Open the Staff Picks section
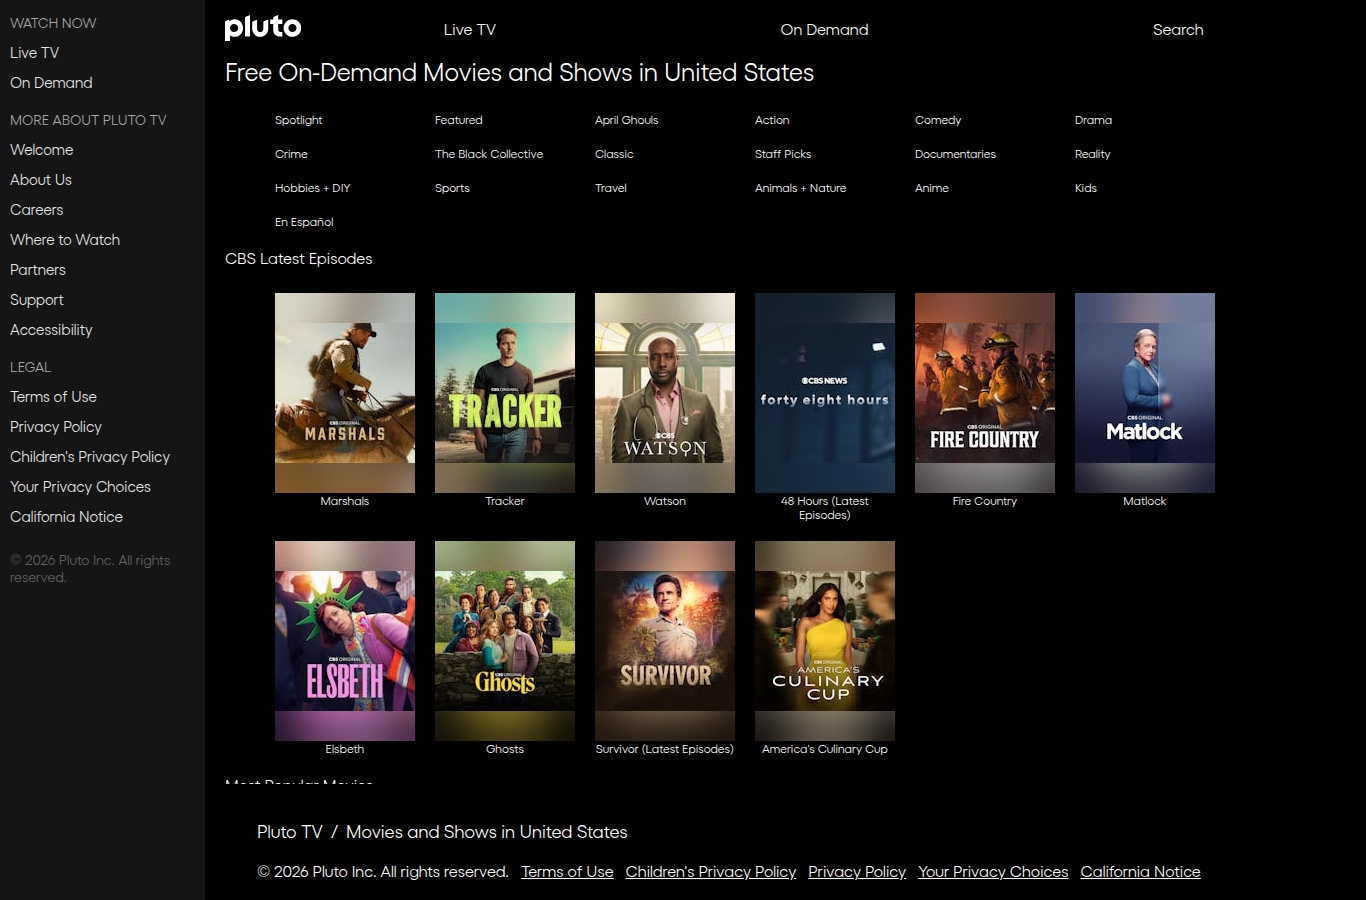1366x900 pixels. pyautogui.click(x=783, y=154)
